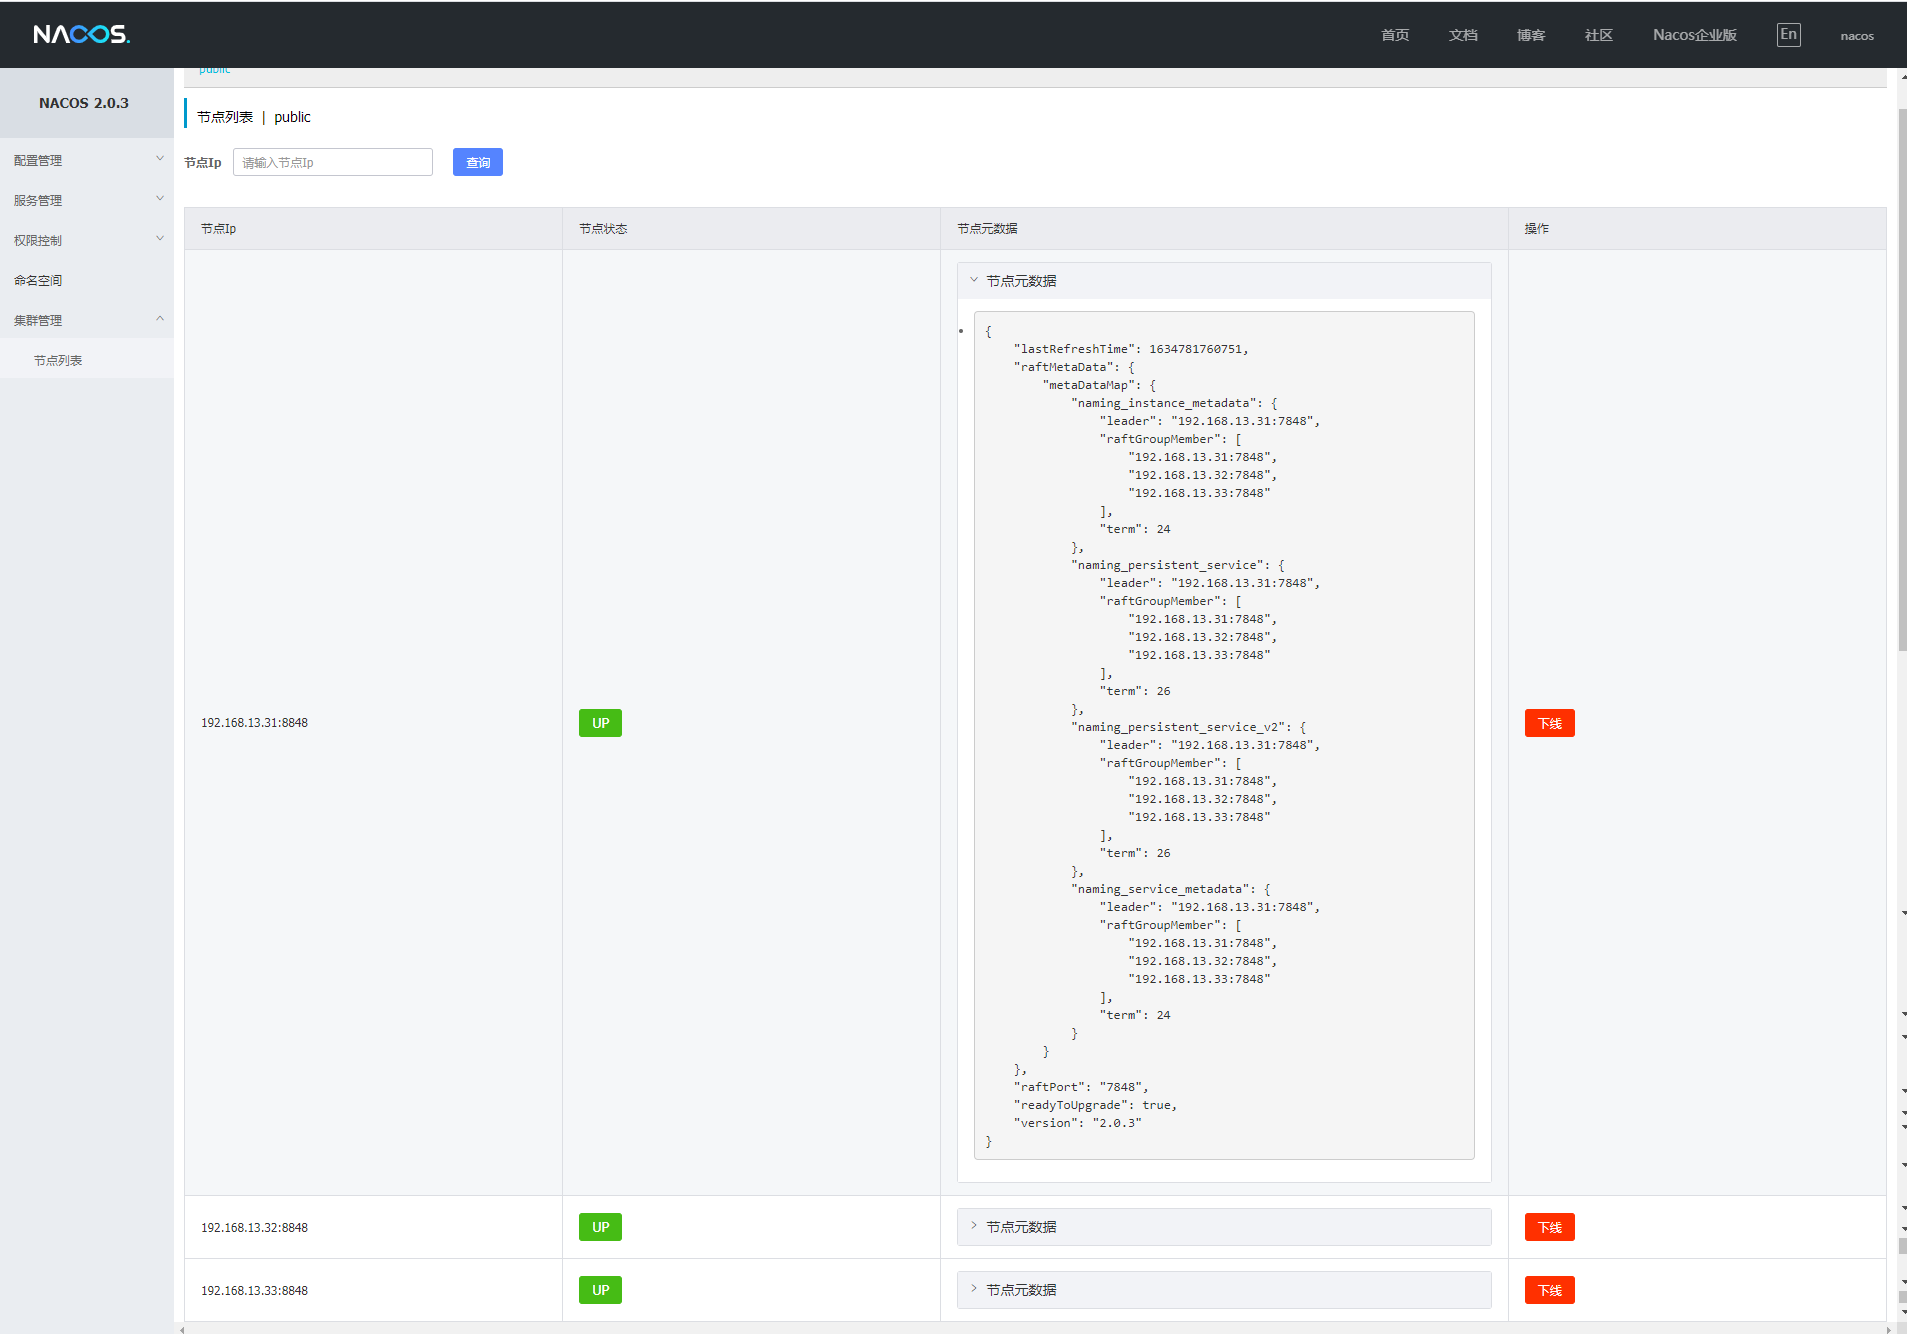
Task: Click the vertical page scrollbar
Action: point(1902,380)
